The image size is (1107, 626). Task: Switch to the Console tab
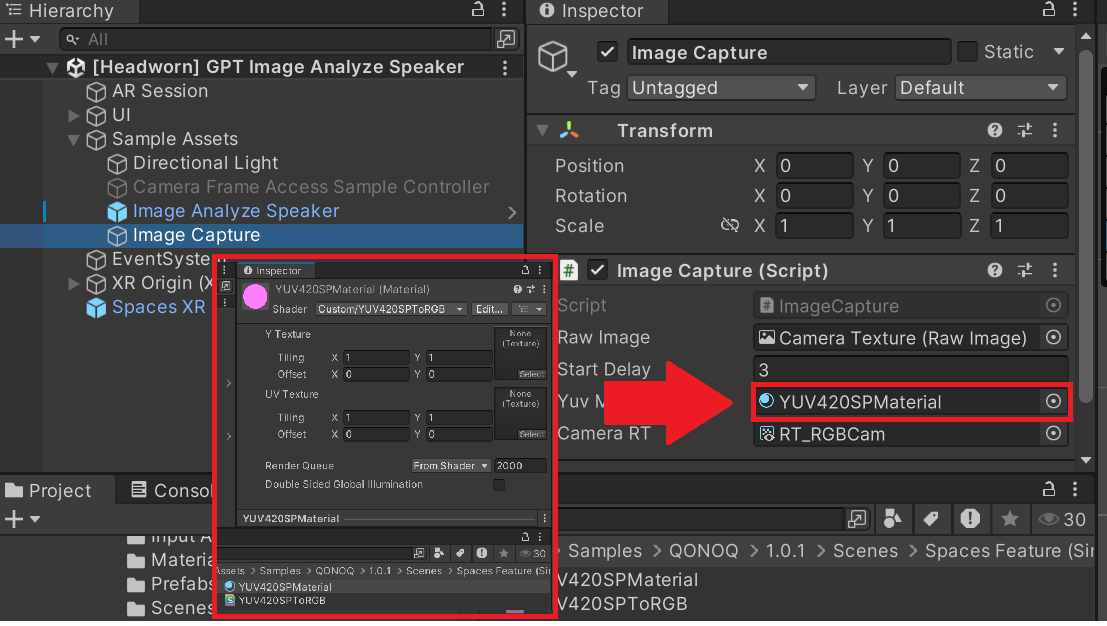click(x=170, y=491)
